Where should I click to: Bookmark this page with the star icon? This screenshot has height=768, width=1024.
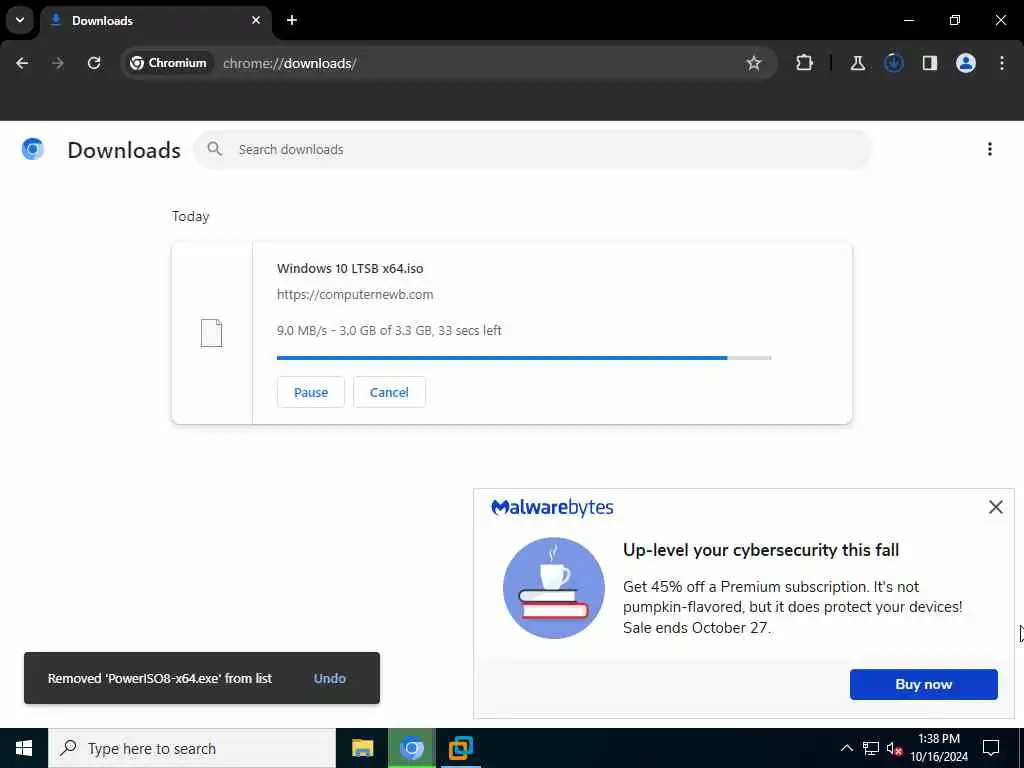coord(754,63)
